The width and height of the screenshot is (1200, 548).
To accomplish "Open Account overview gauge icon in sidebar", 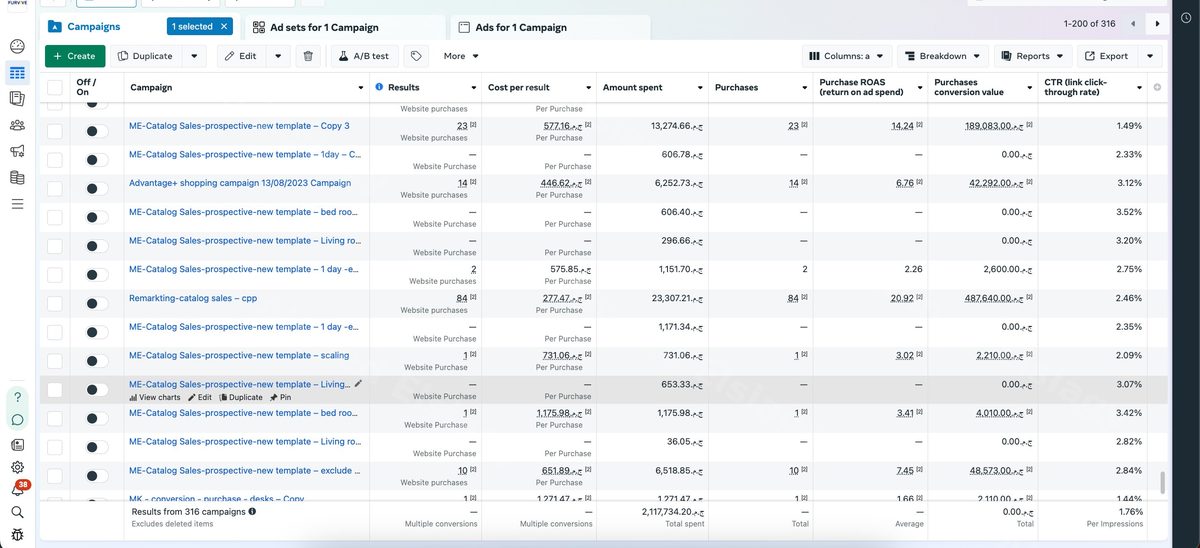I will pyautogui.click(x=17, y=46).
